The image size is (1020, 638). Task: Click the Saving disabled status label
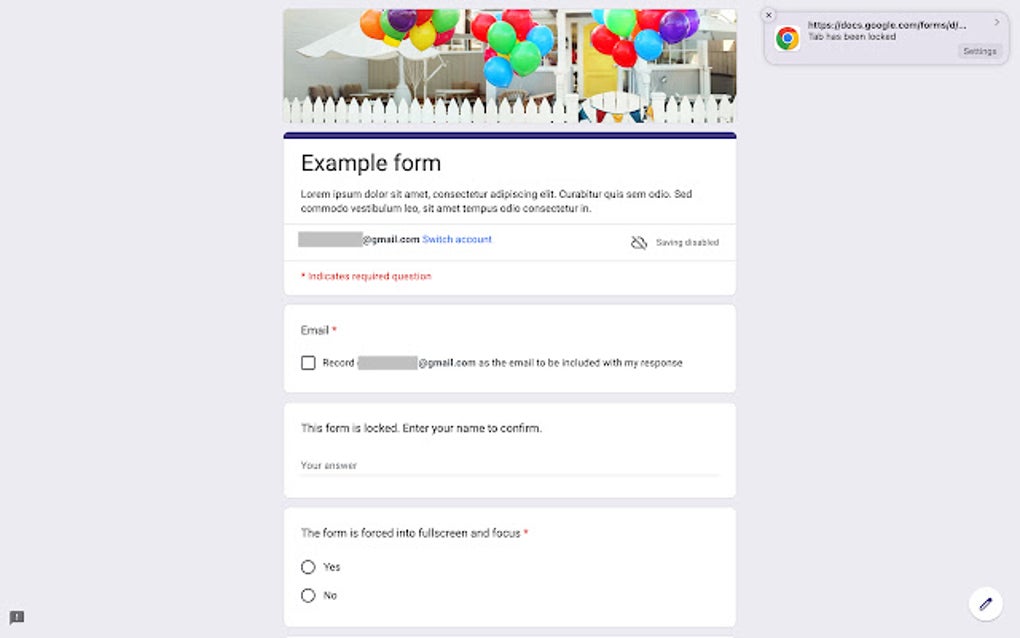[685, 242]
